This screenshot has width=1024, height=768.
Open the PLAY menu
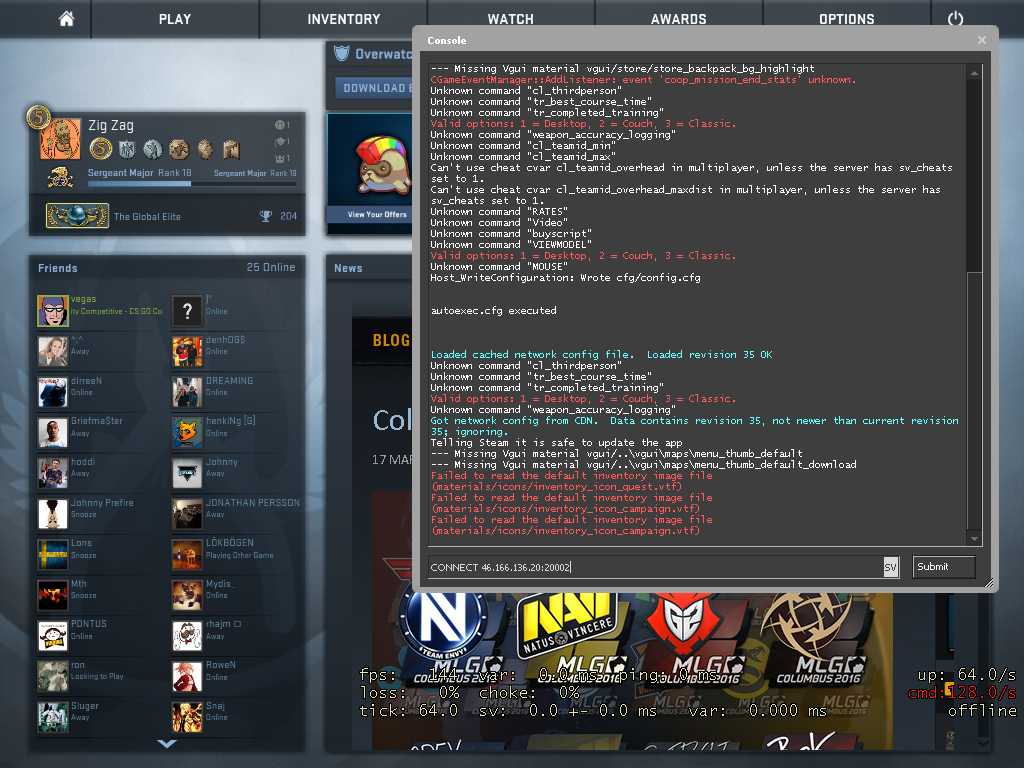(x=175, y=19)
